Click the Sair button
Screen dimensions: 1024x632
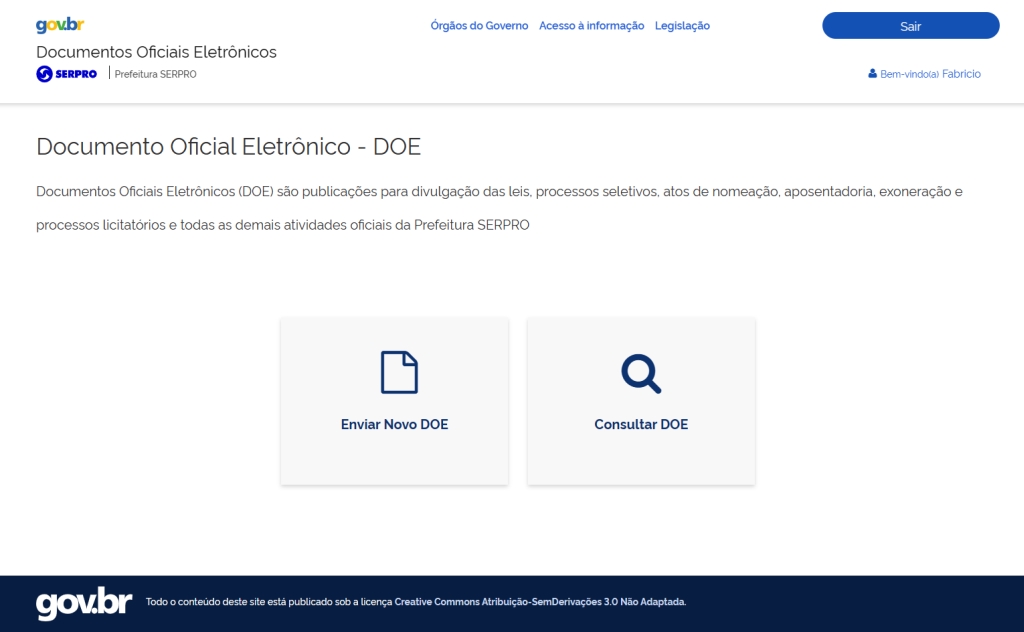910,25
